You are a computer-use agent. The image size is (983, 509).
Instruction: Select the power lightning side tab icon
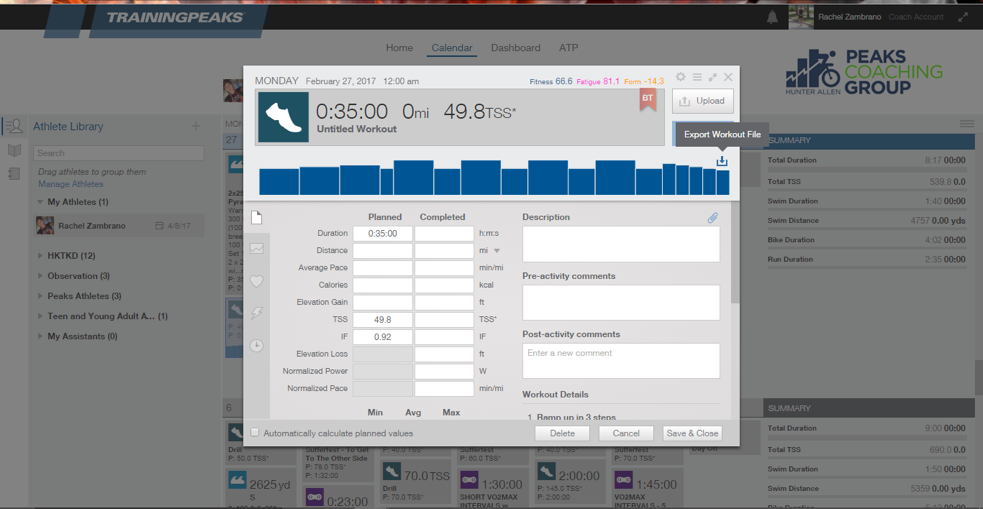(256, 313)
